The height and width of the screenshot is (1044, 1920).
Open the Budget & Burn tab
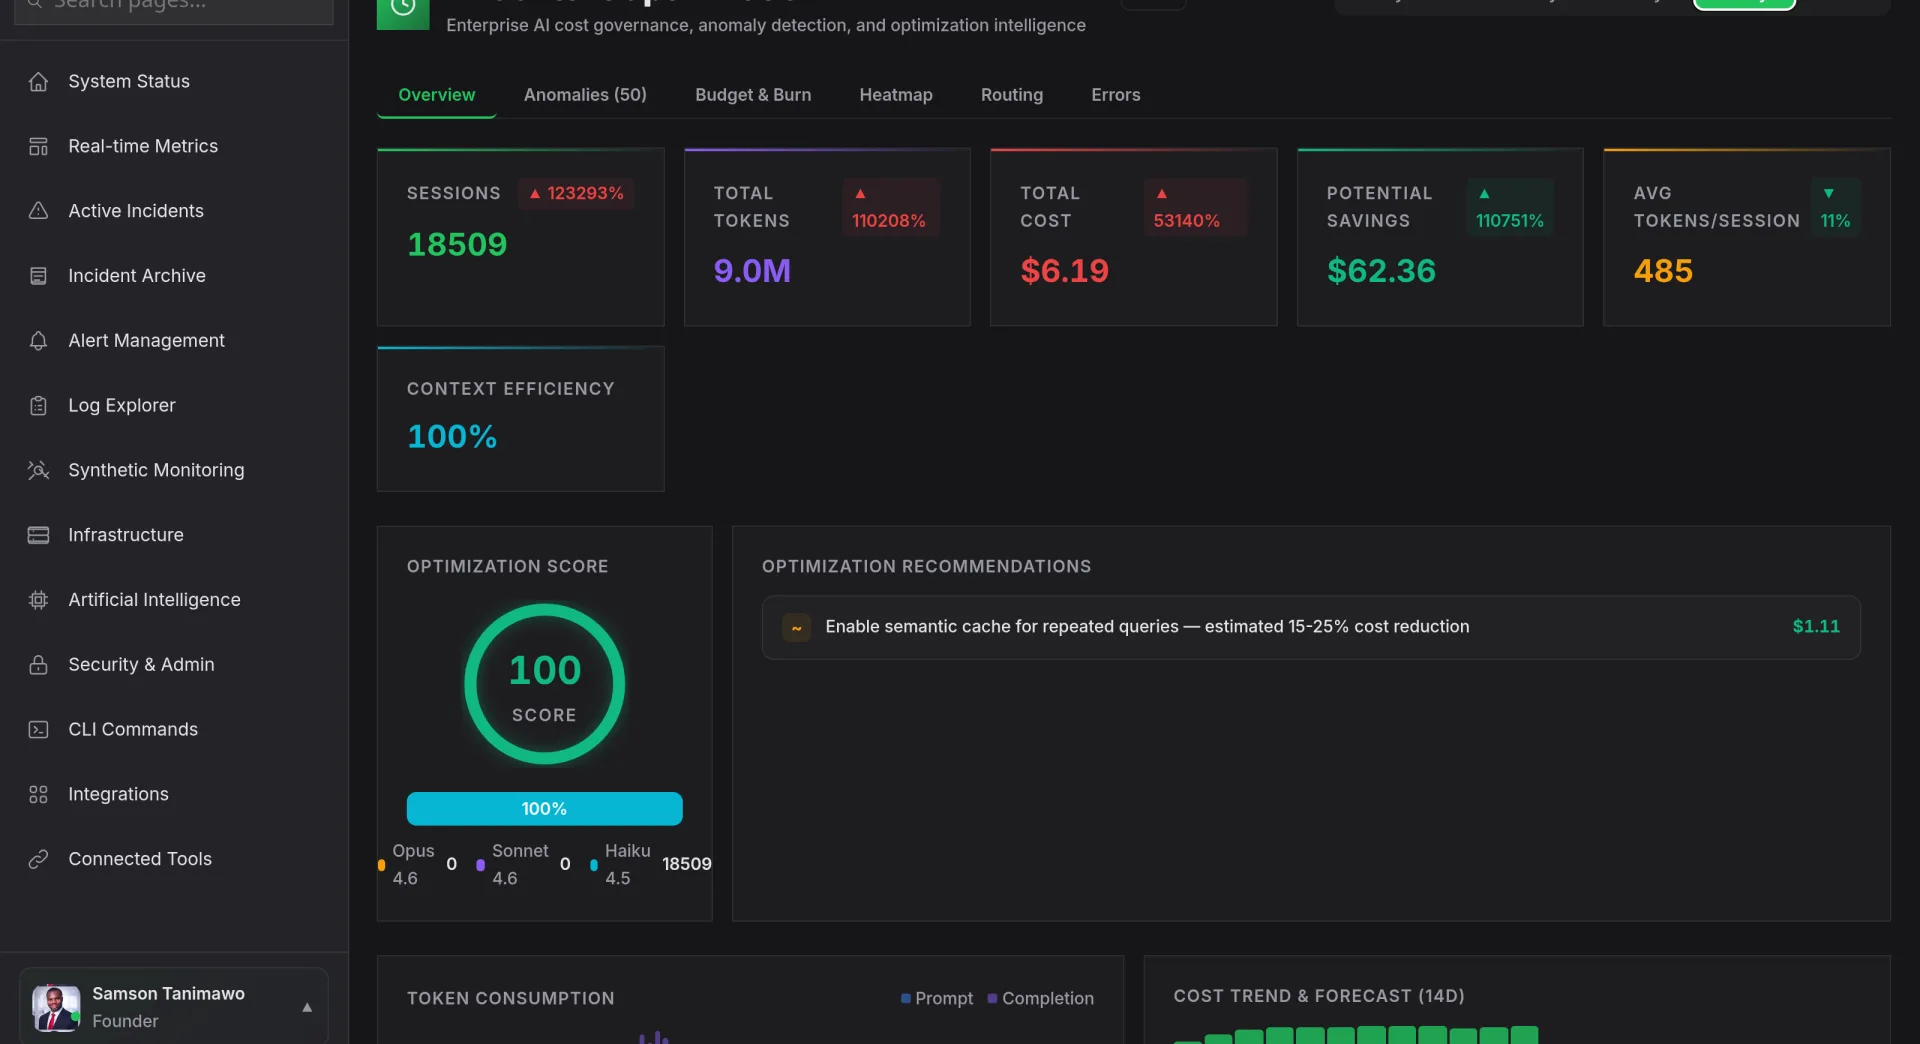coord(753,95)
